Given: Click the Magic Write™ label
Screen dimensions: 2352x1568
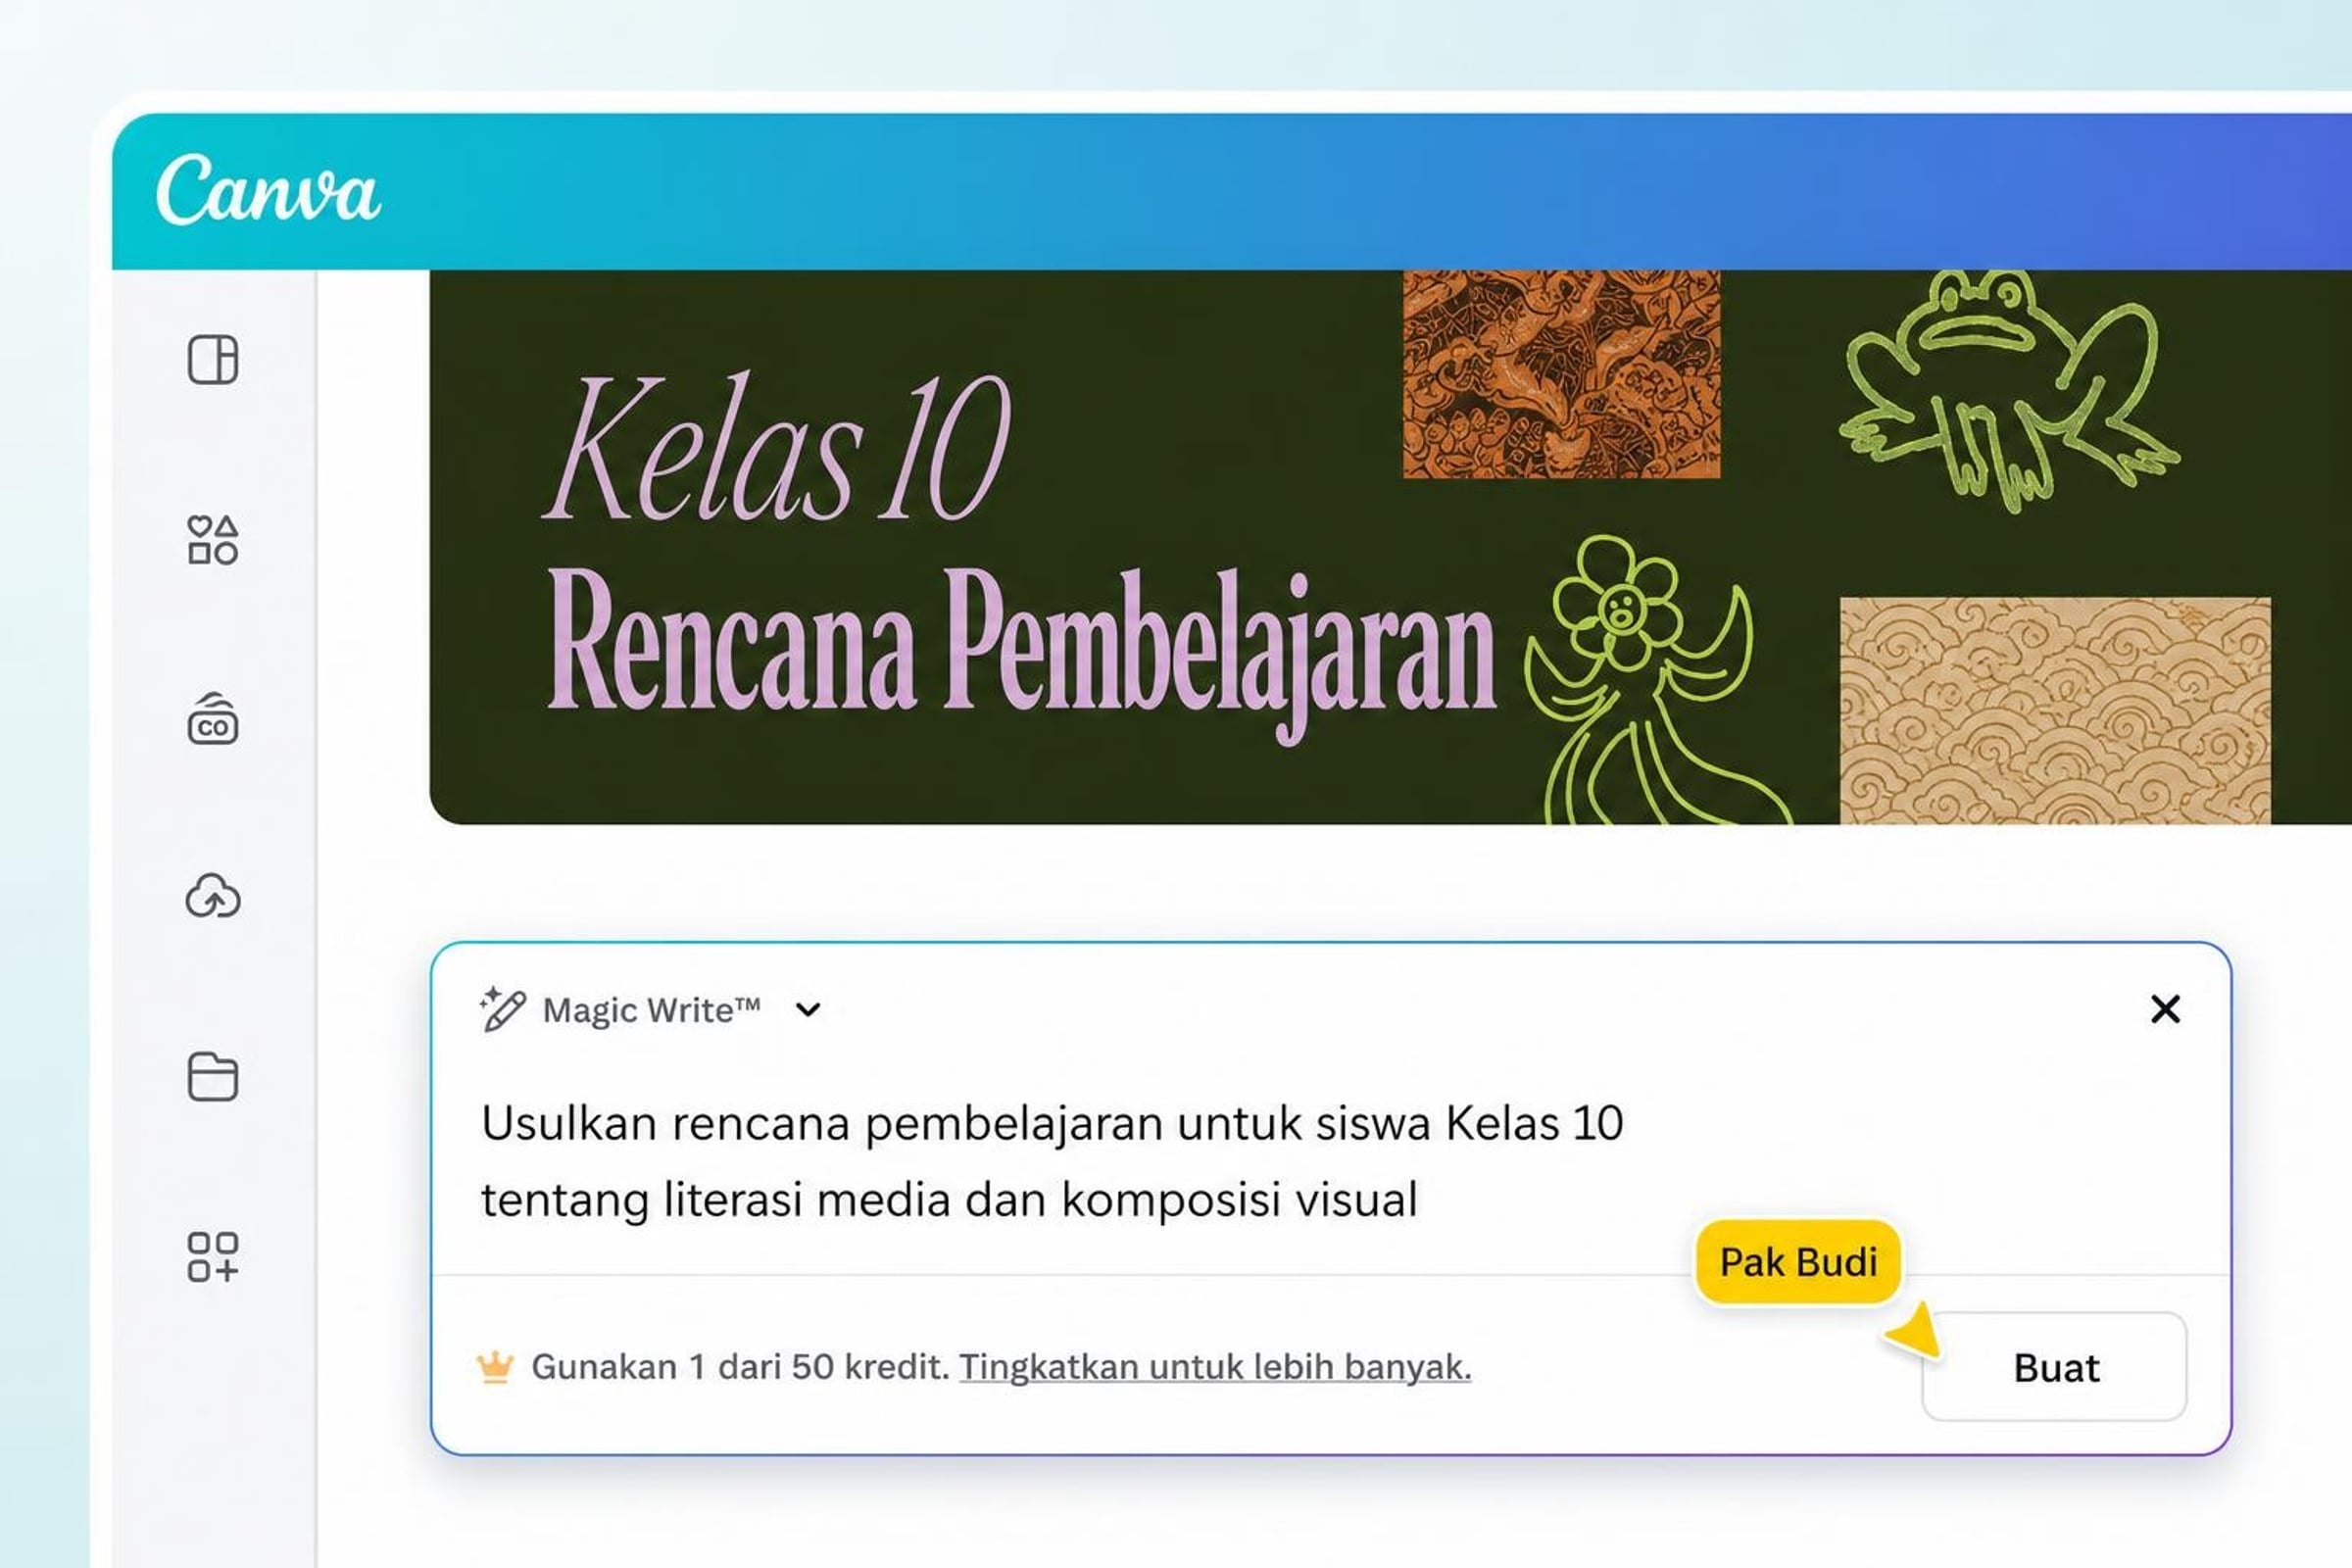Looking at the screenshot, I should coord(652,1010).
